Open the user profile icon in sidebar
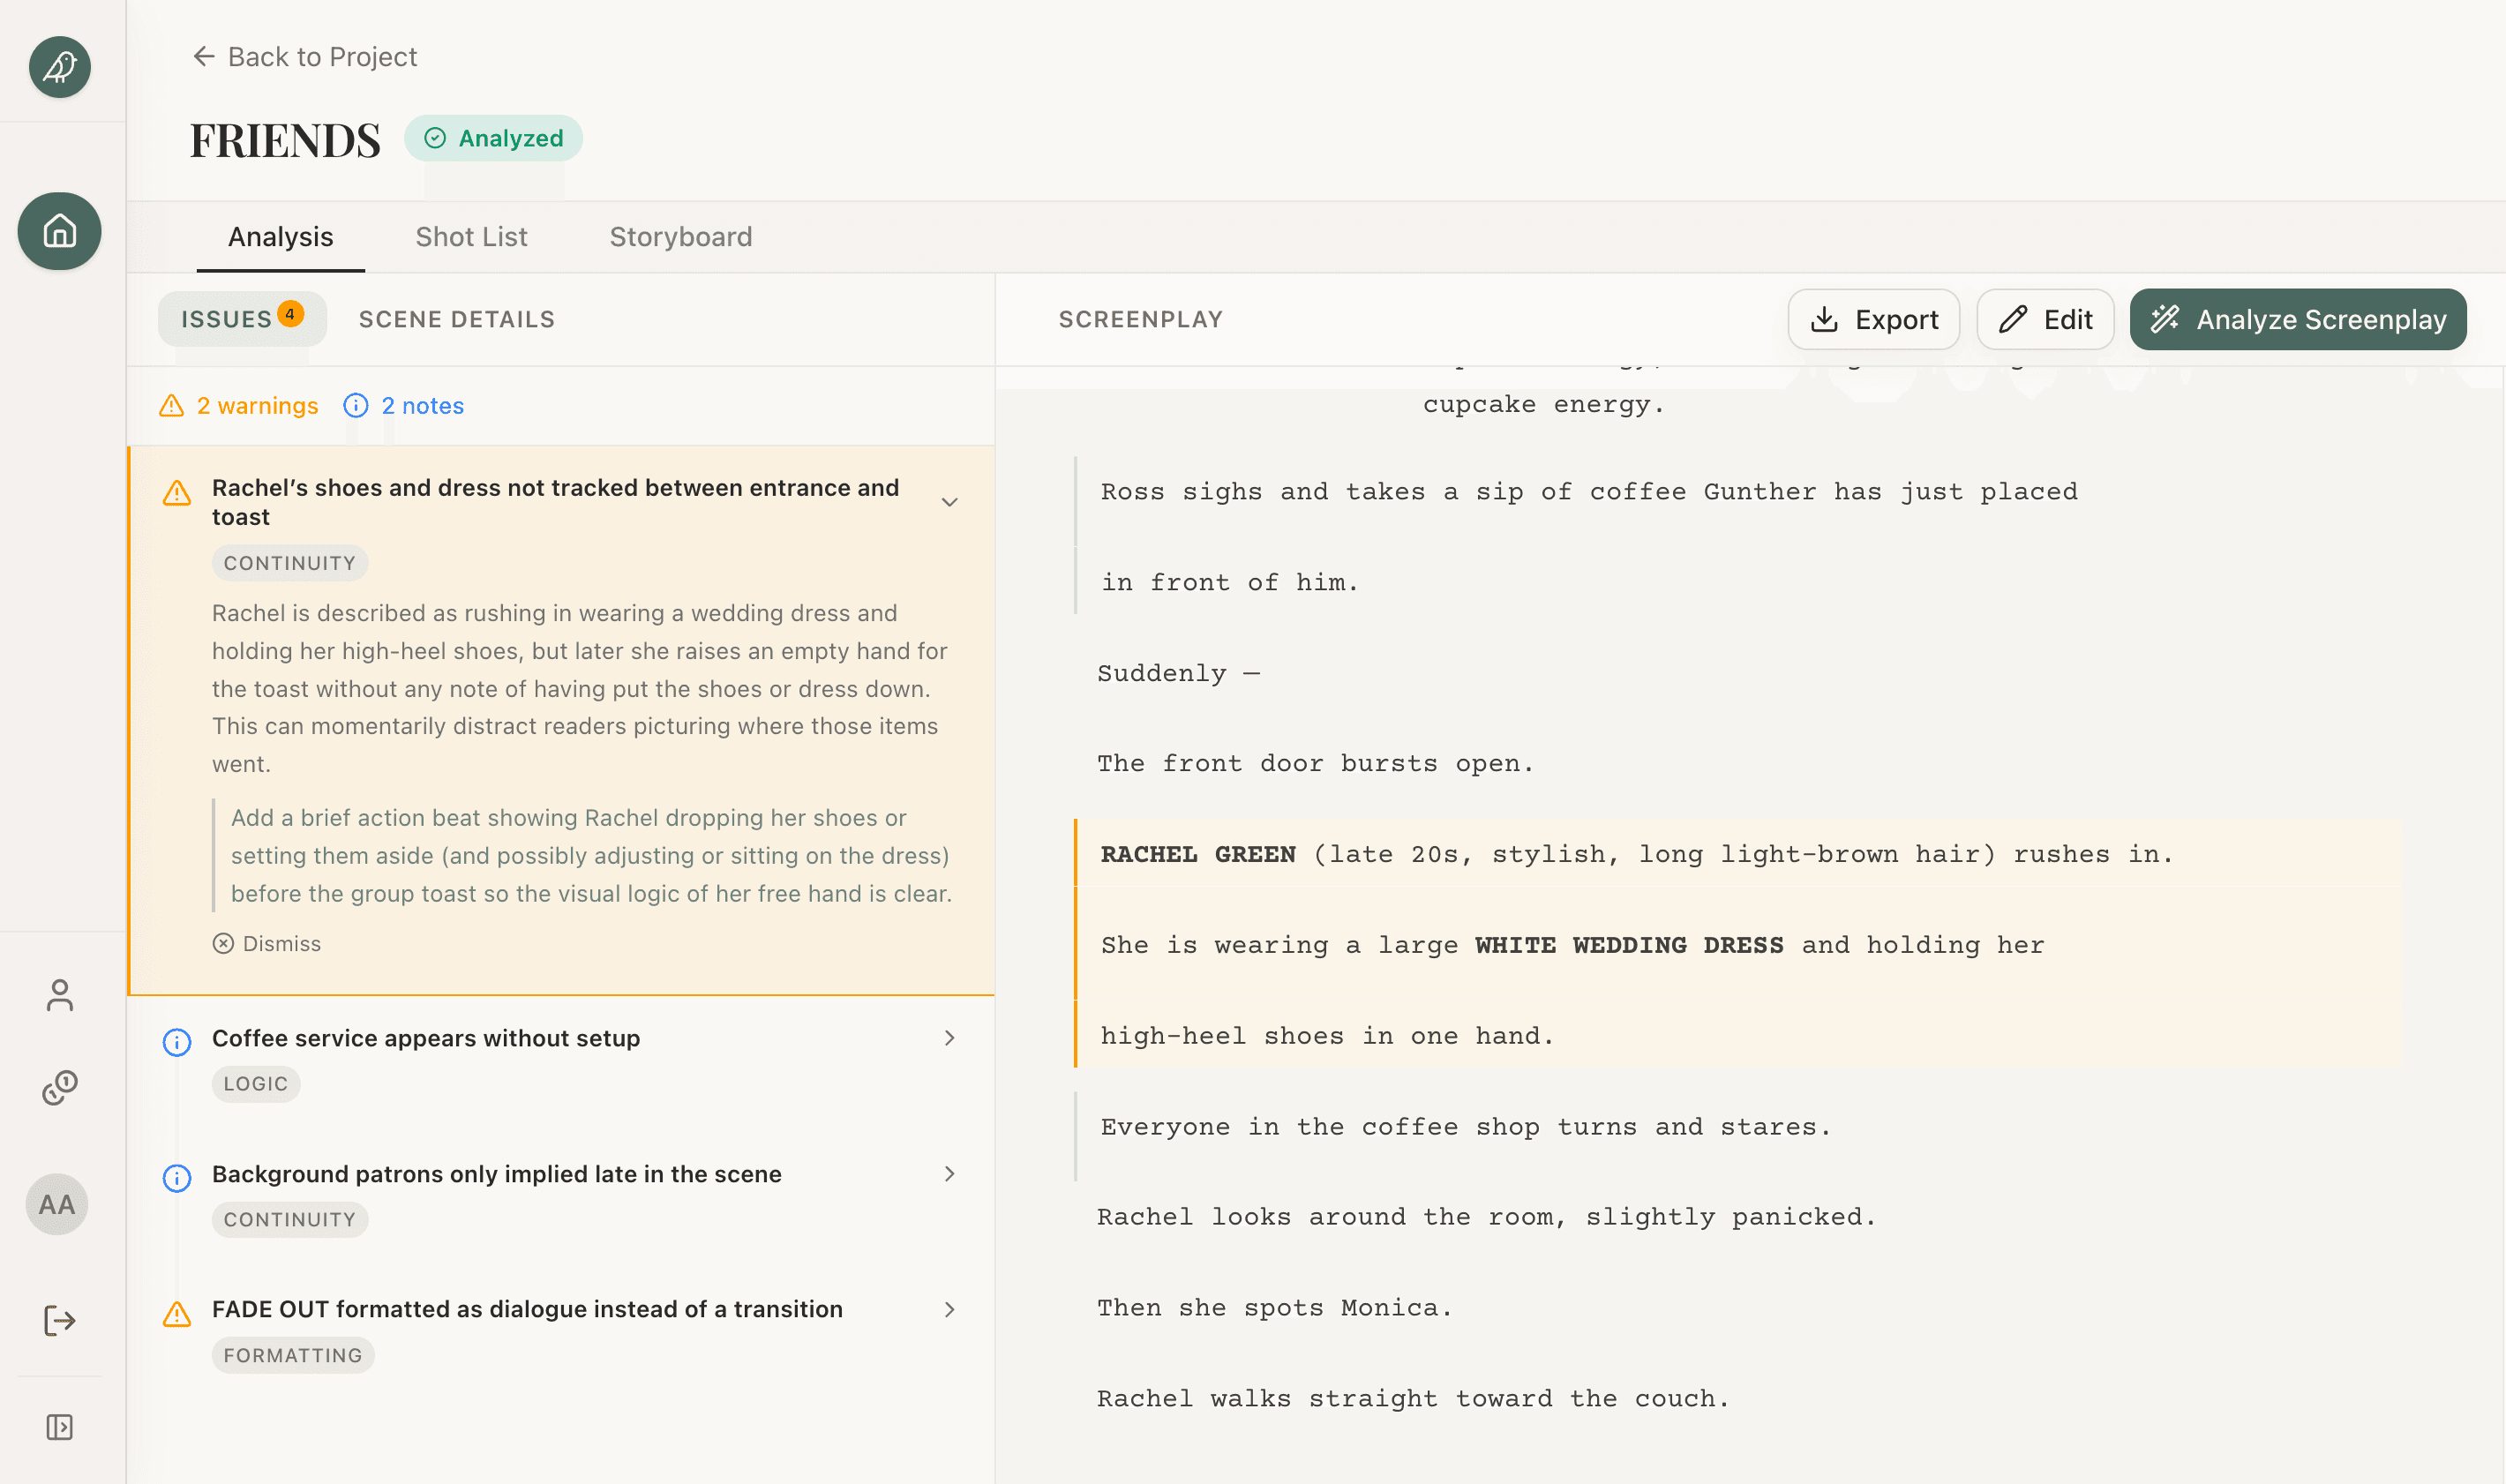This screenshot has height=1484, width=2506. (x=59, y=995)
